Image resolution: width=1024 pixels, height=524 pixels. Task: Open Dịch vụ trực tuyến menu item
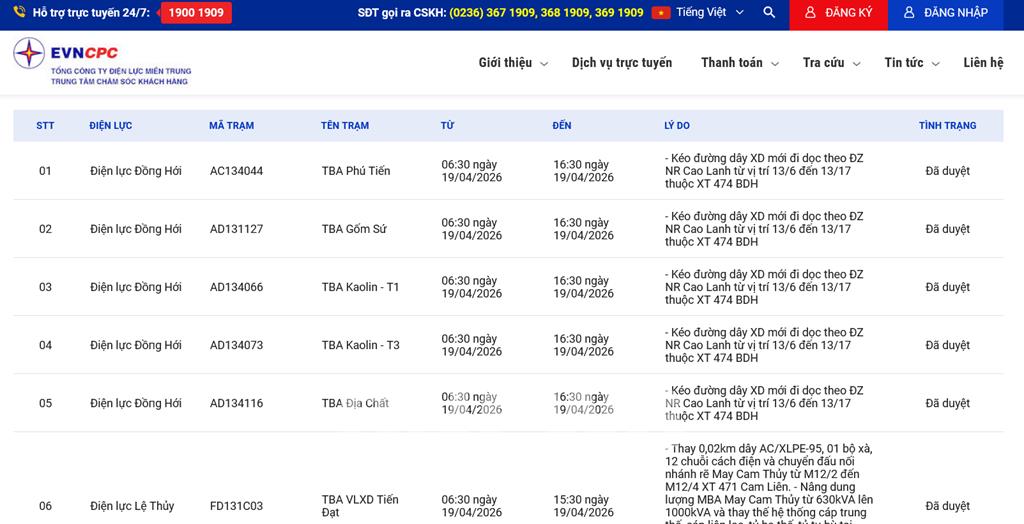coord(622,63)
